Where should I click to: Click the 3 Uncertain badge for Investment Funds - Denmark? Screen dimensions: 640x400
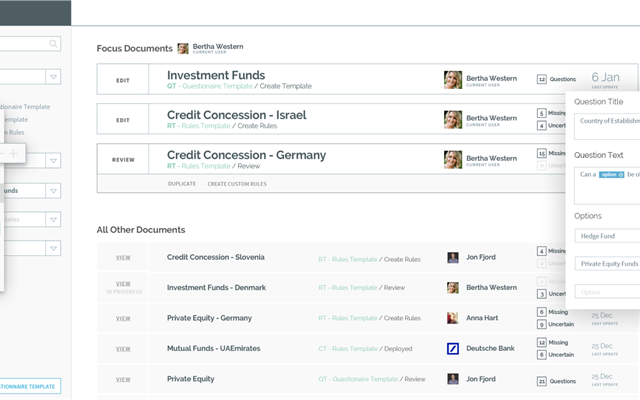click(542, 294)
